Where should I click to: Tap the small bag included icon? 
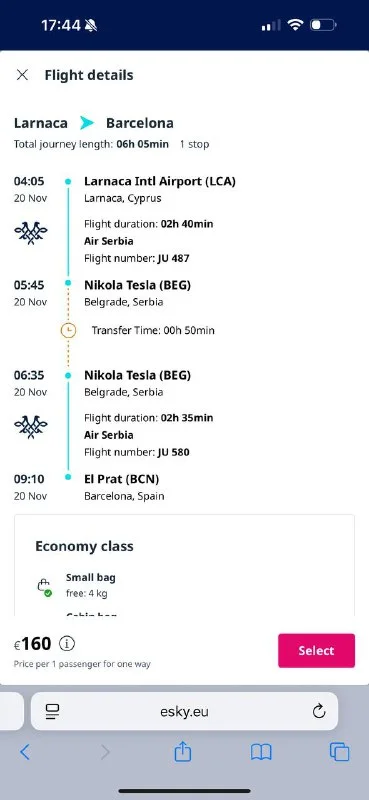(x=44, y=587)
